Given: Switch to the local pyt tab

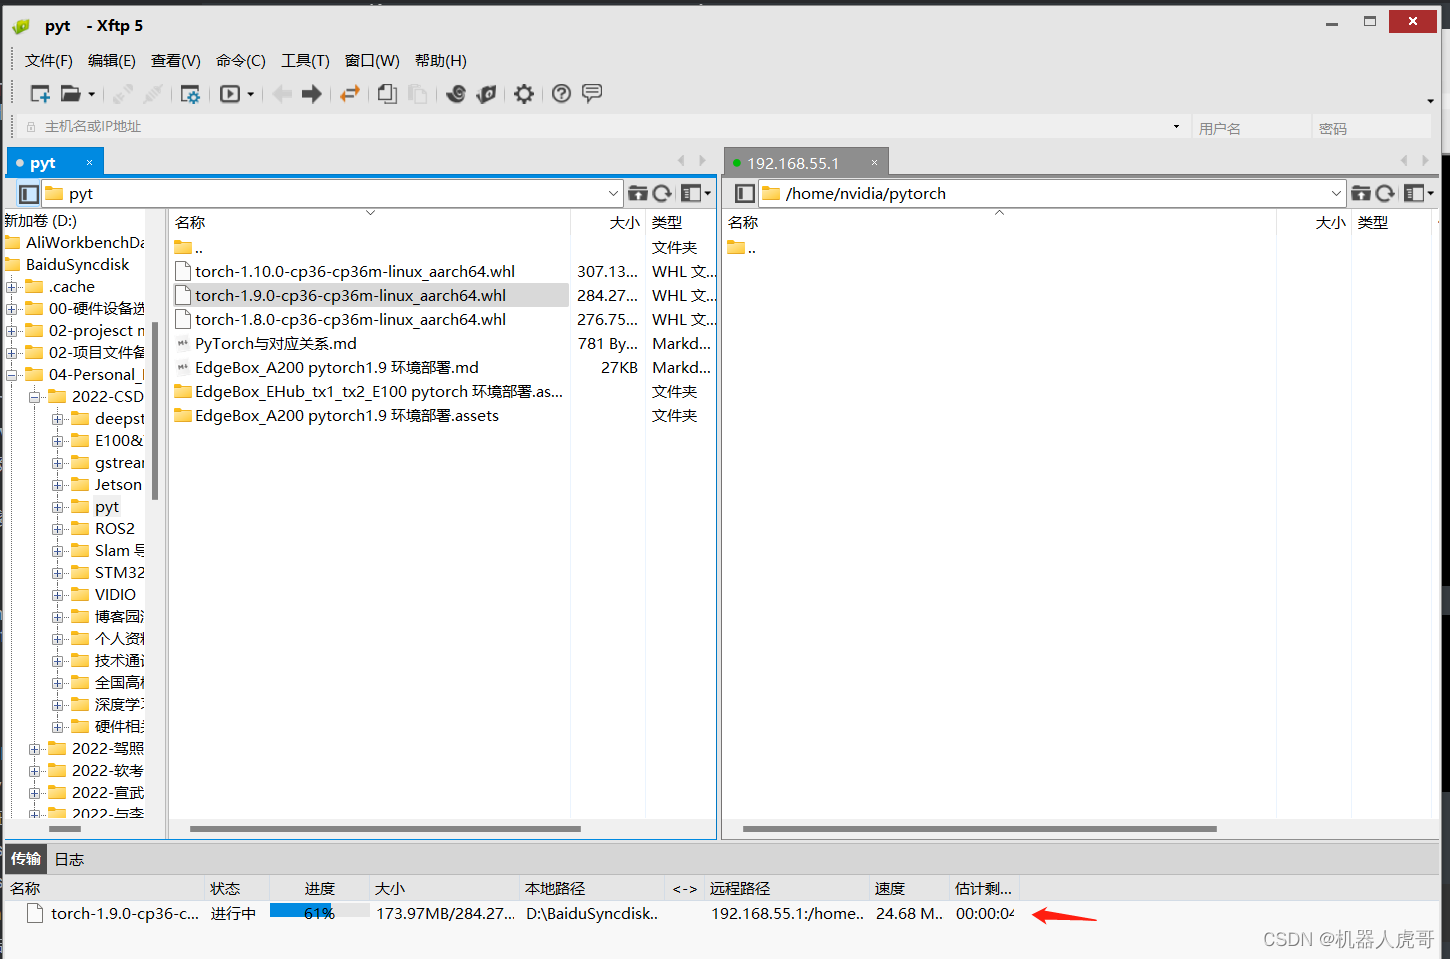Looking at the screenshot, I should click(55, 163).
